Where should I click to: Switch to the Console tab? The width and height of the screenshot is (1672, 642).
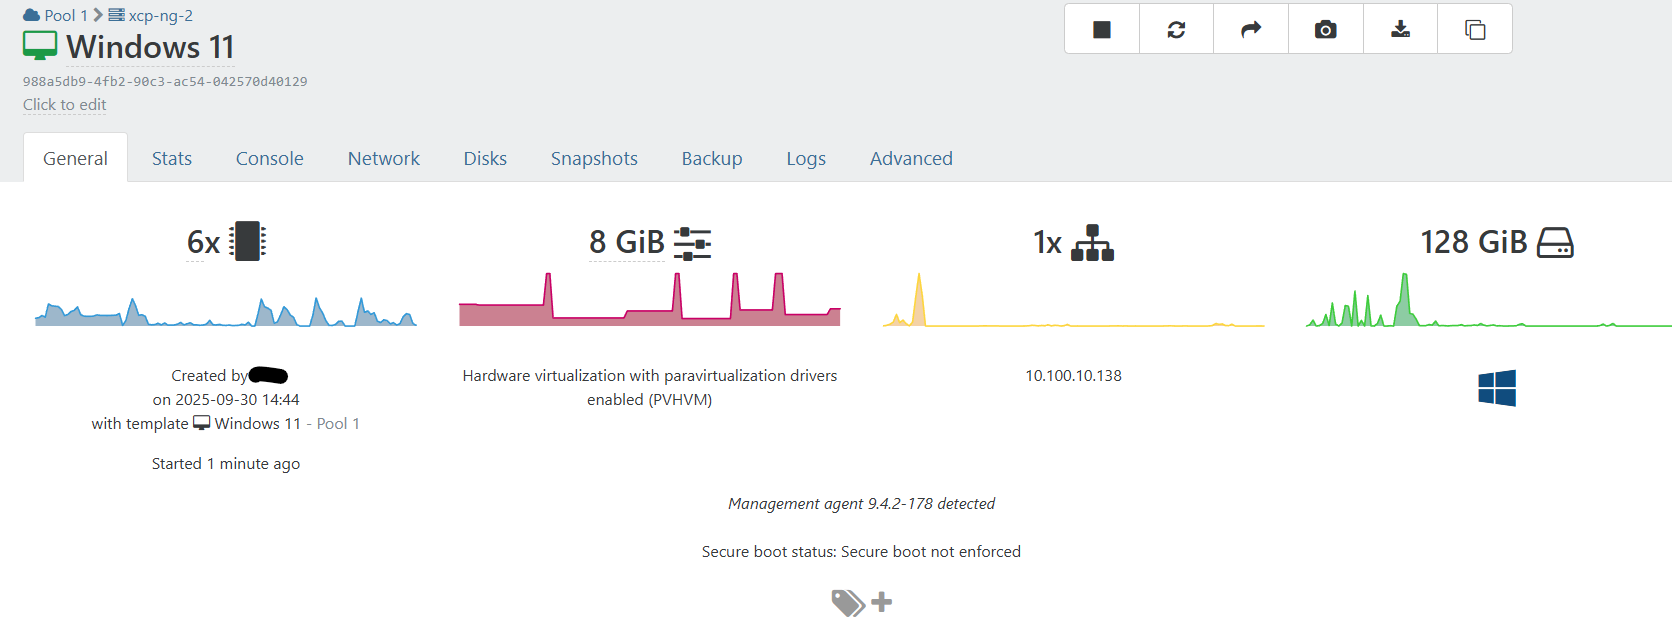269,159
